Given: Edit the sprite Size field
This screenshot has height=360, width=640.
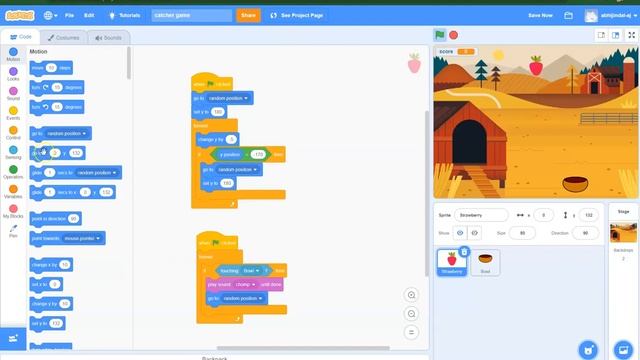Looking at the screenshot, I should pyautogui.click(x=522, y=233).
